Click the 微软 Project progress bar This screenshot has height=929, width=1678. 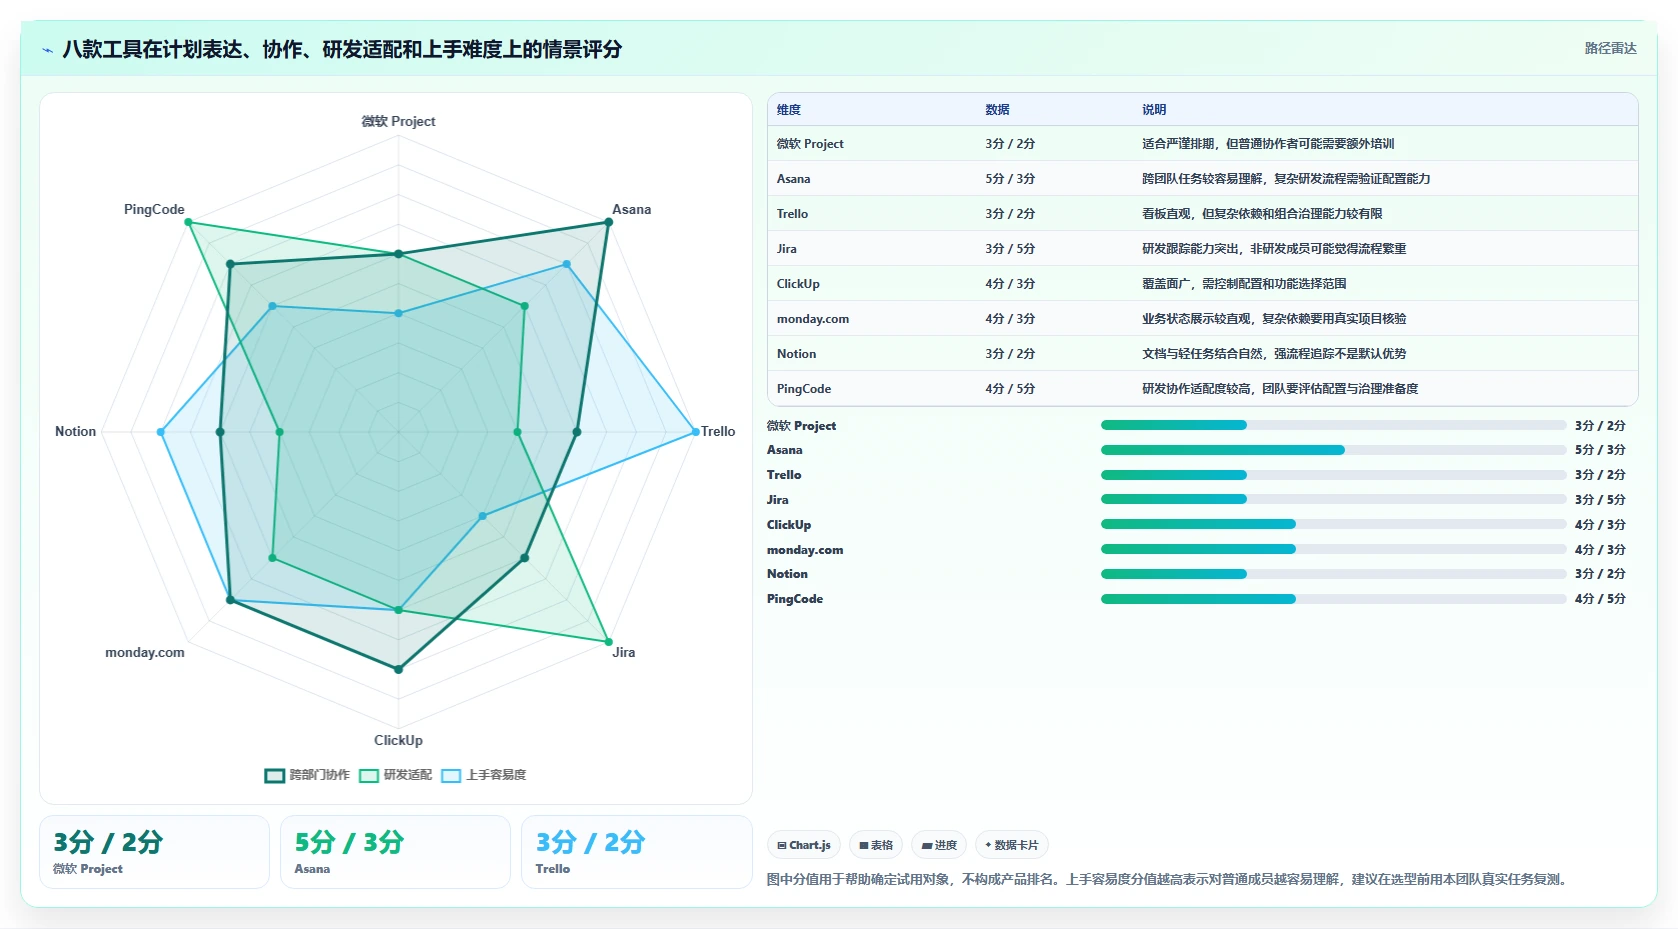point(1333,425)
